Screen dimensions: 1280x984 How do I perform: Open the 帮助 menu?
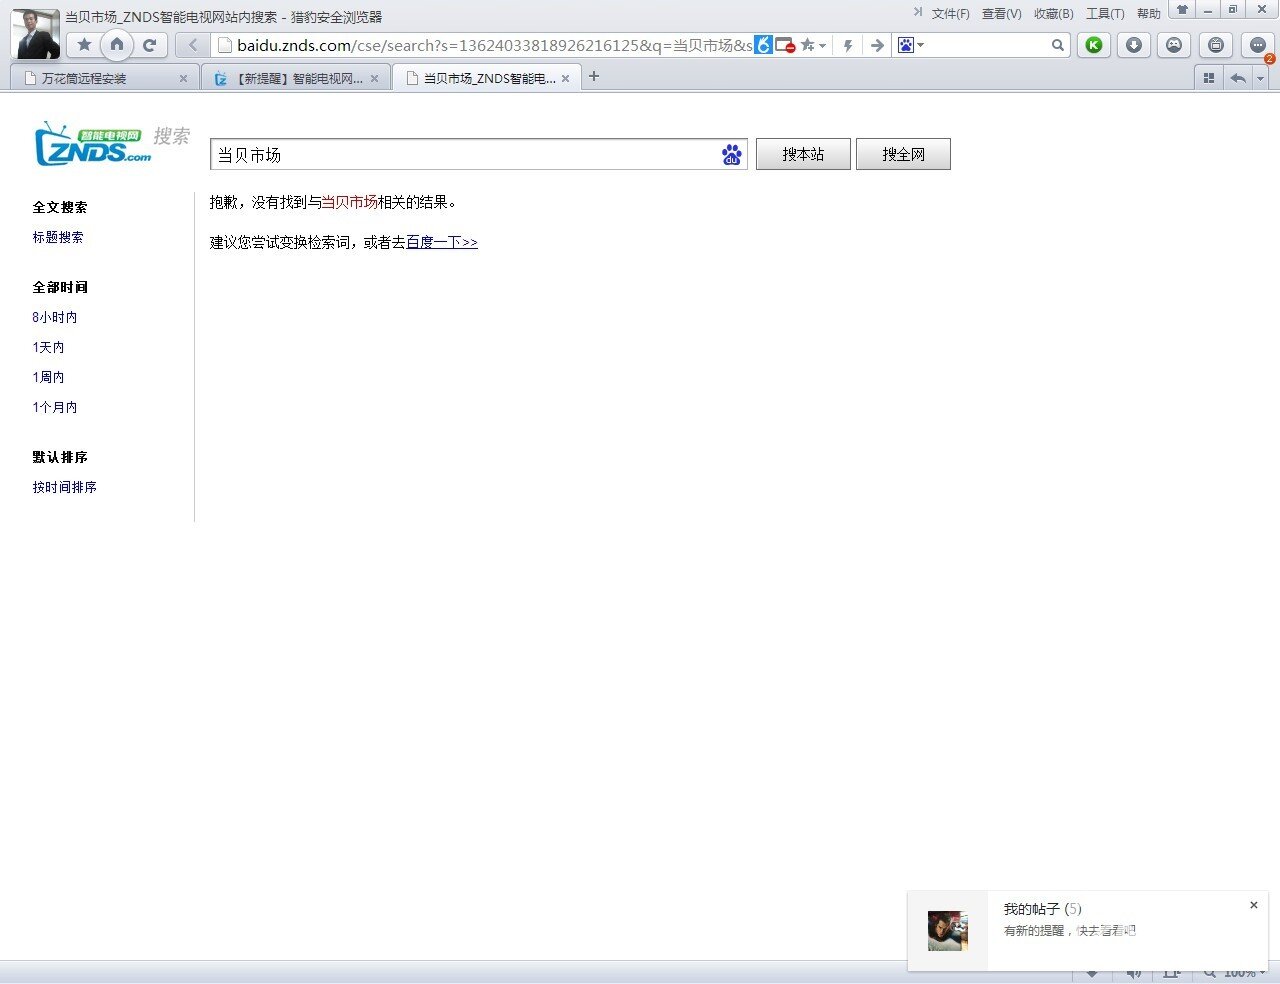pyautogui.click(x=1148, y=14)
